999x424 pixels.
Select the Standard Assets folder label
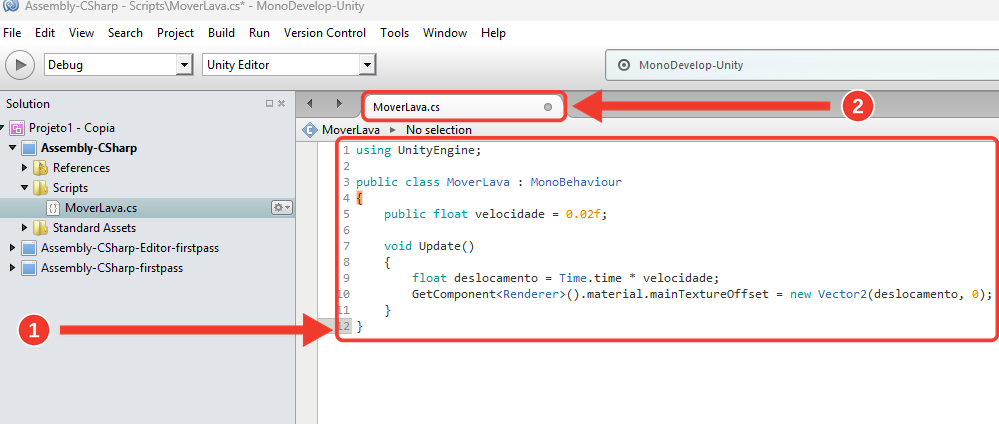pos(94,228)
